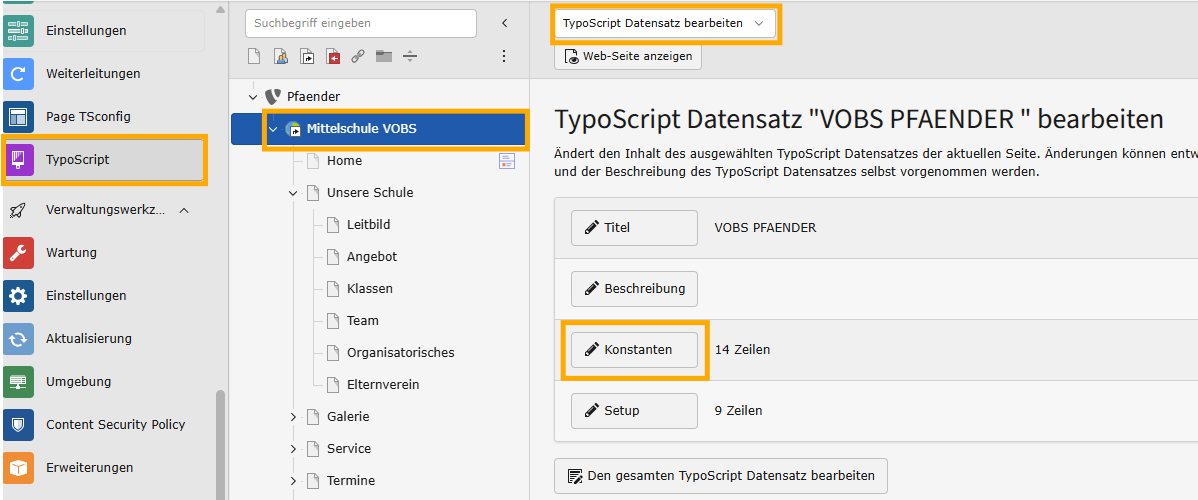The width and height of the screenshot is (1198, 500).
Task: Collapse the page tree panel
Action: (x=504, y=23)
